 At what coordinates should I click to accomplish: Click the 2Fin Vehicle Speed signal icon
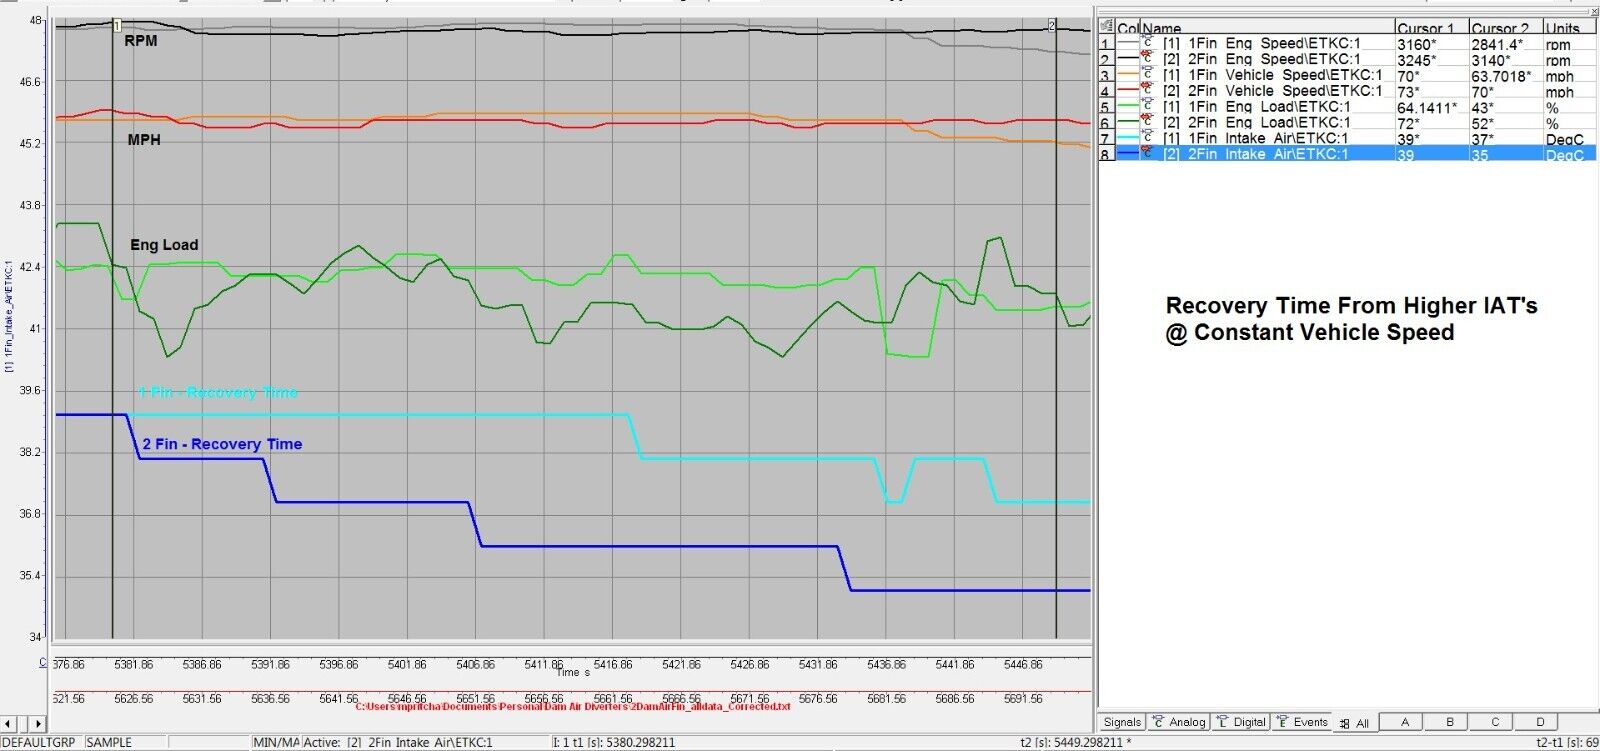[x=1148, y=91]
